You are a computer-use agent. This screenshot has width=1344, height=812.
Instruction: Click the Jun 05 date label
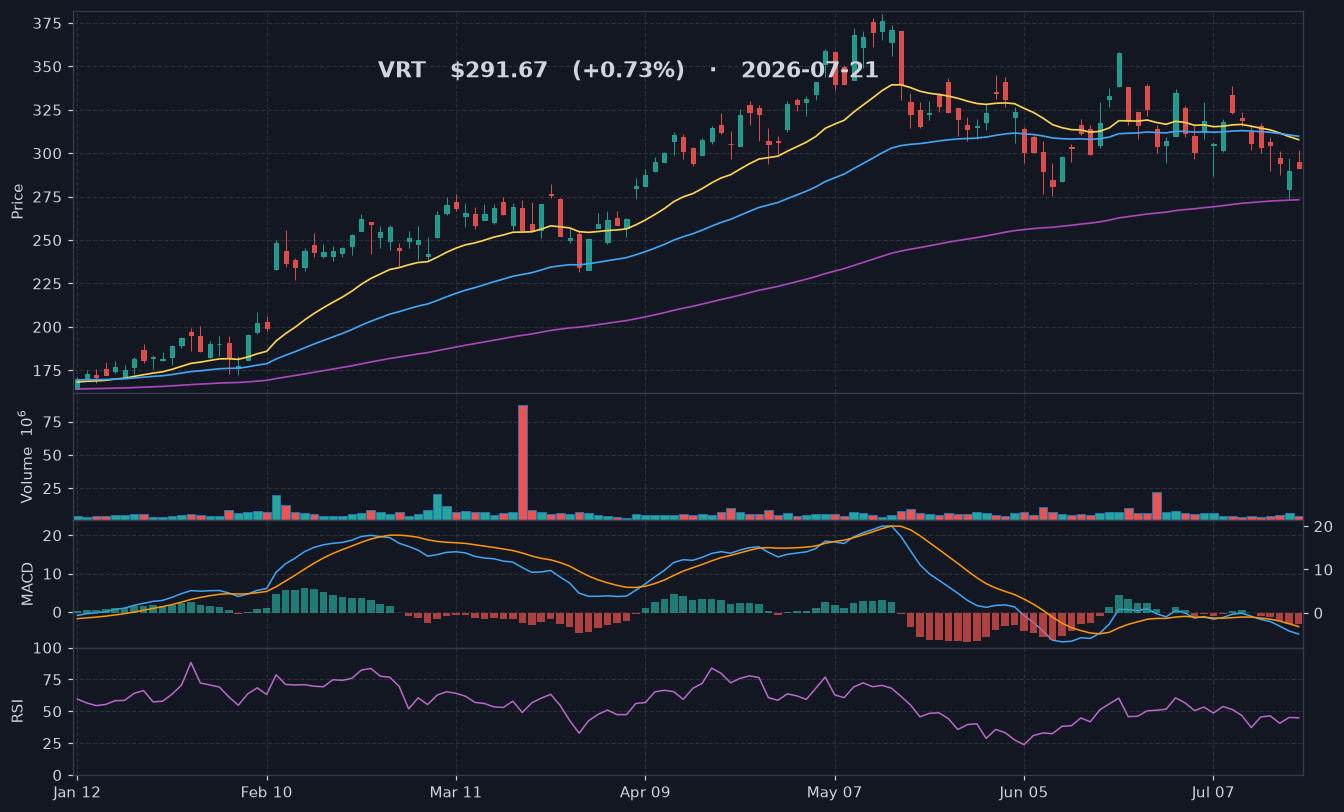click(x=1024, y=790)
